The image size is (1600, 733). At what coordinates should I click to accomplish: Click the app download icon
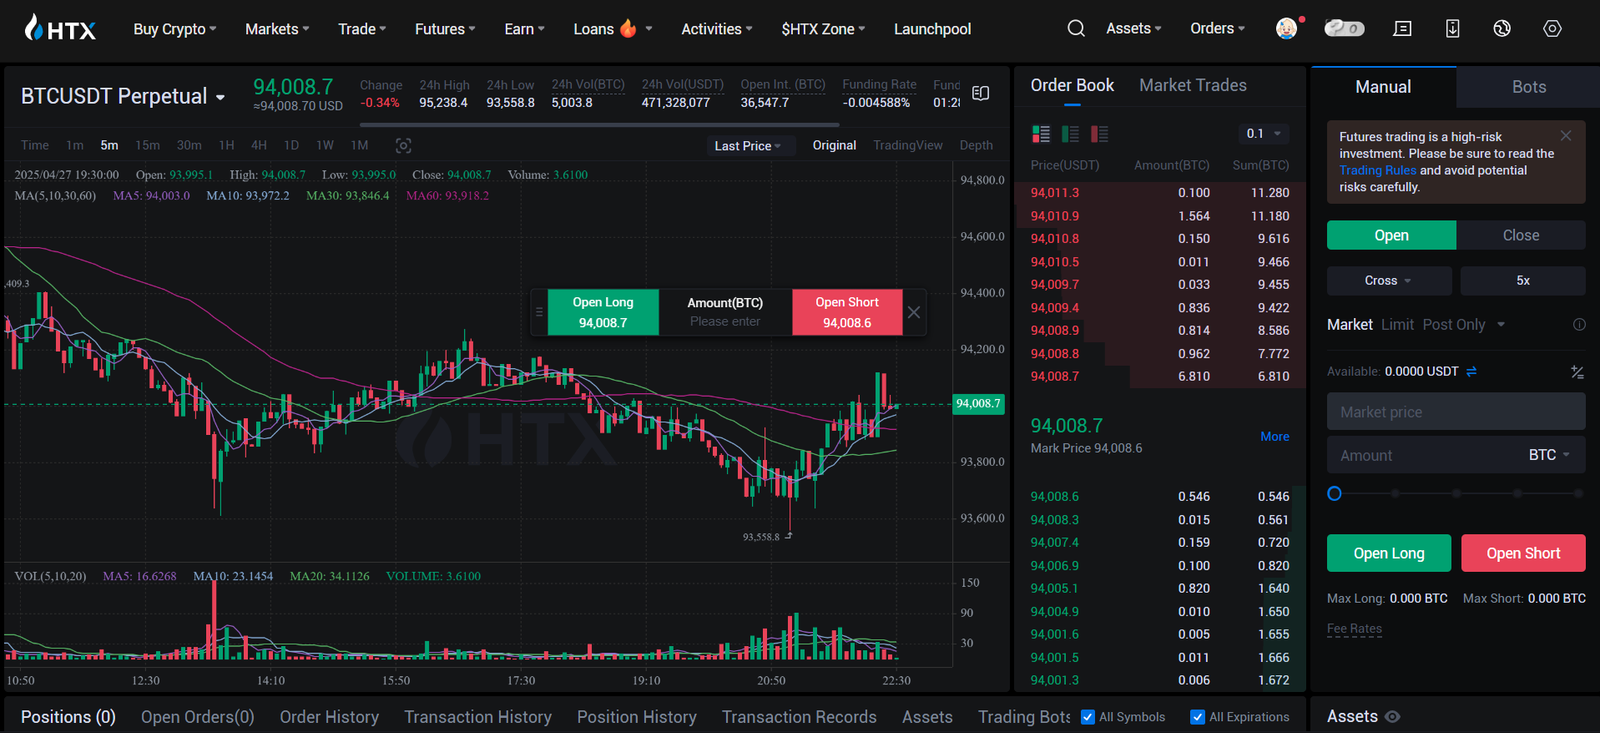(x=1453, y=29)
